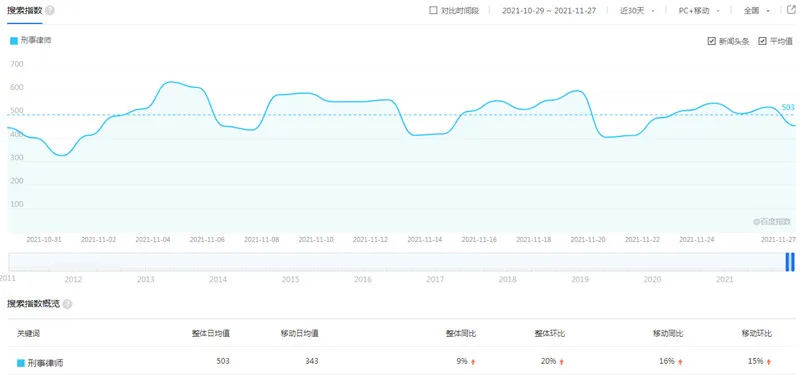This screenshot has height=378, width=800.
Task: Click the 2019 year label on timeline
Action: coord(580,280)
